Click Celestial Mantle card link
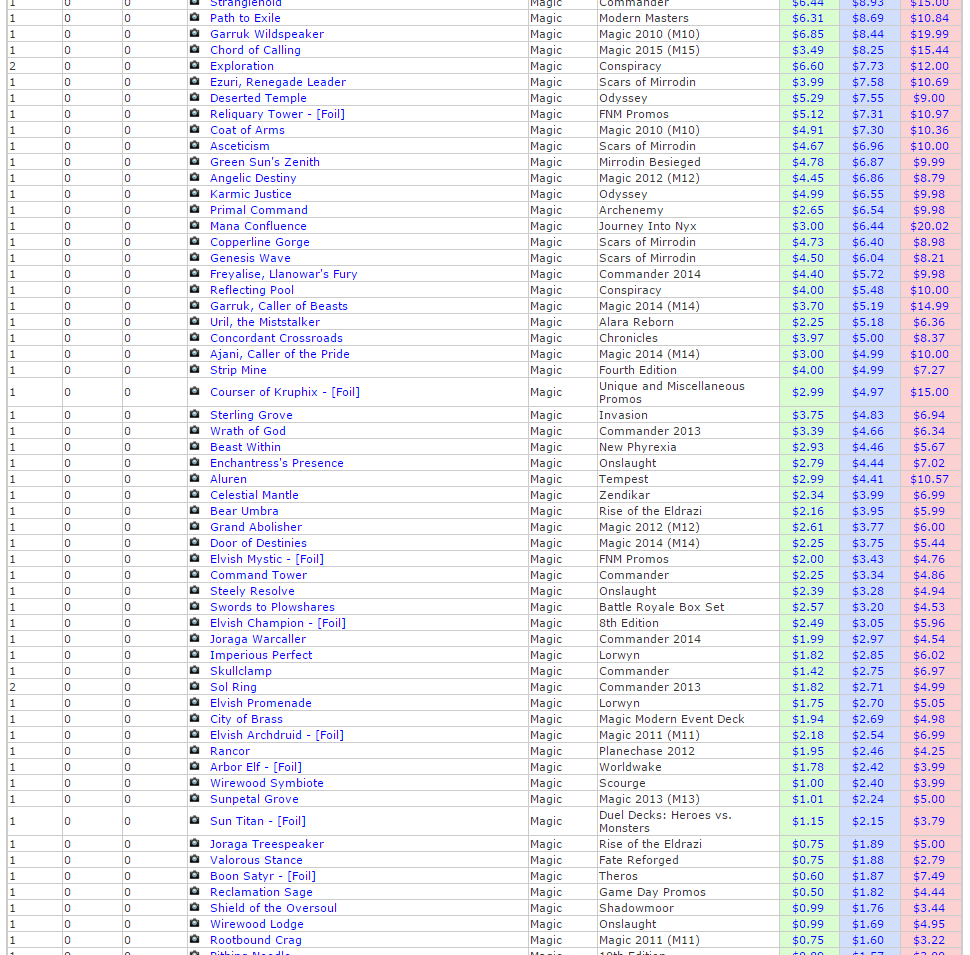This screenshot has width=970, height=955. (254, 495)
